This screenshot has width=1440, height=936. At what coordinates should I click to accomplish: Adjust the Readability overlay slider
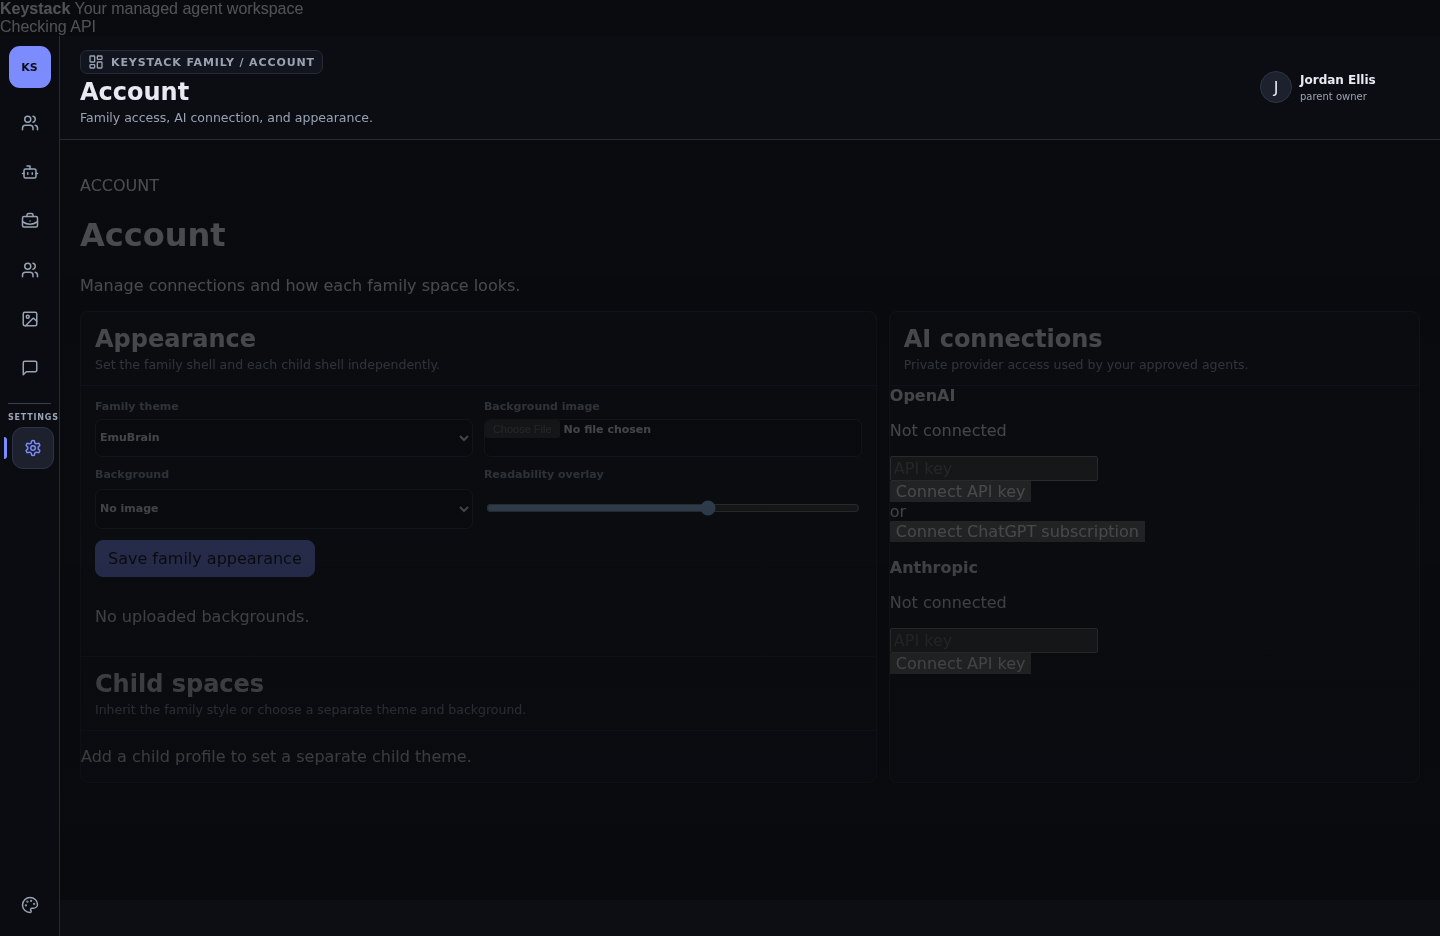point(673,508)
